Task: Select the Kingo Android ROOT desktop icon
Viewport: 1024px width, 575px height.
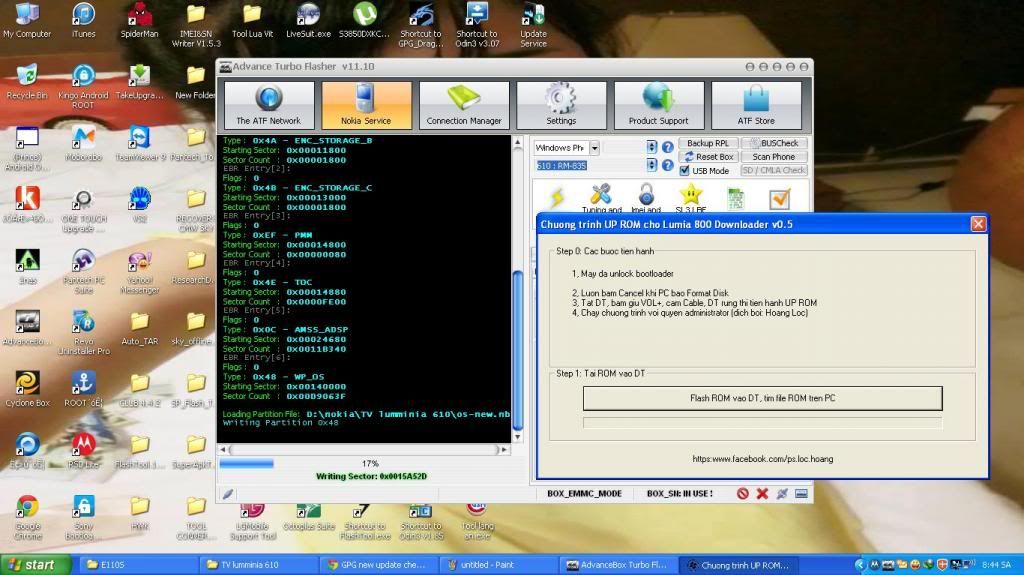Action: (83, 87)
